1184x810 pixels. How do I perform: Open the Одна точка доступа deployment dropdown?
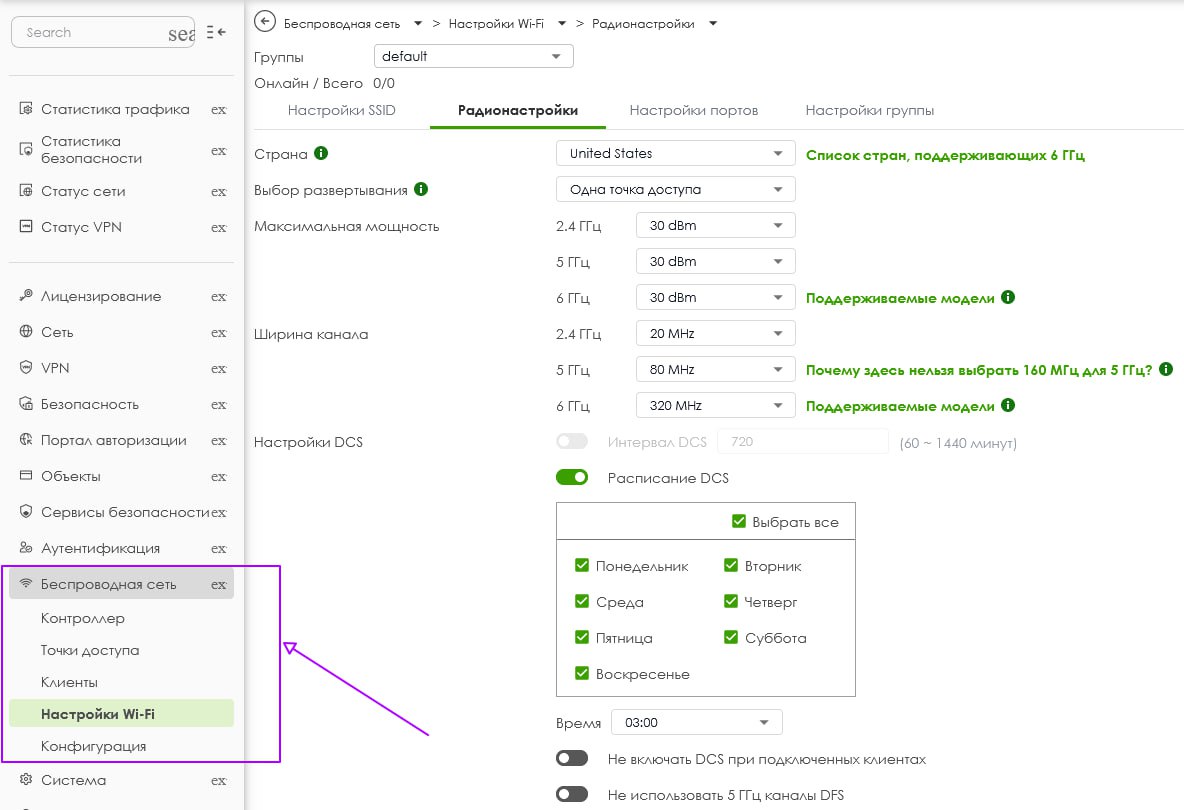tap(676, 189)
